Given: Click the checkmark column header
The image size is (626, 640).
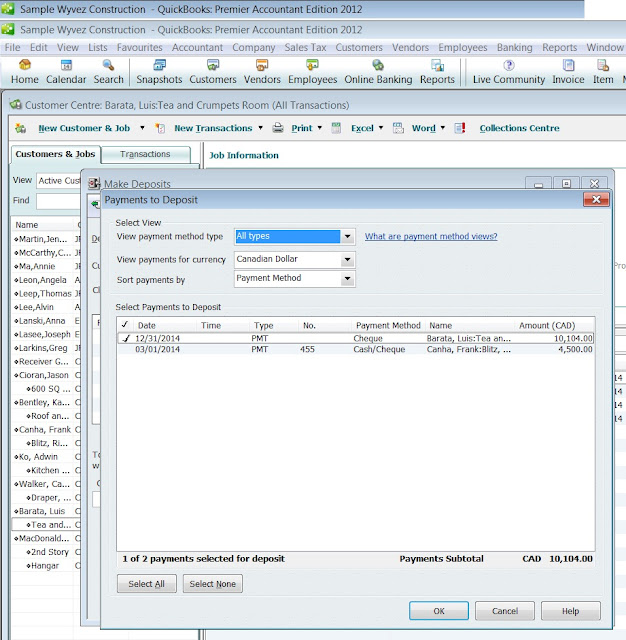Looking at the screenshot, I should point(125,325).
